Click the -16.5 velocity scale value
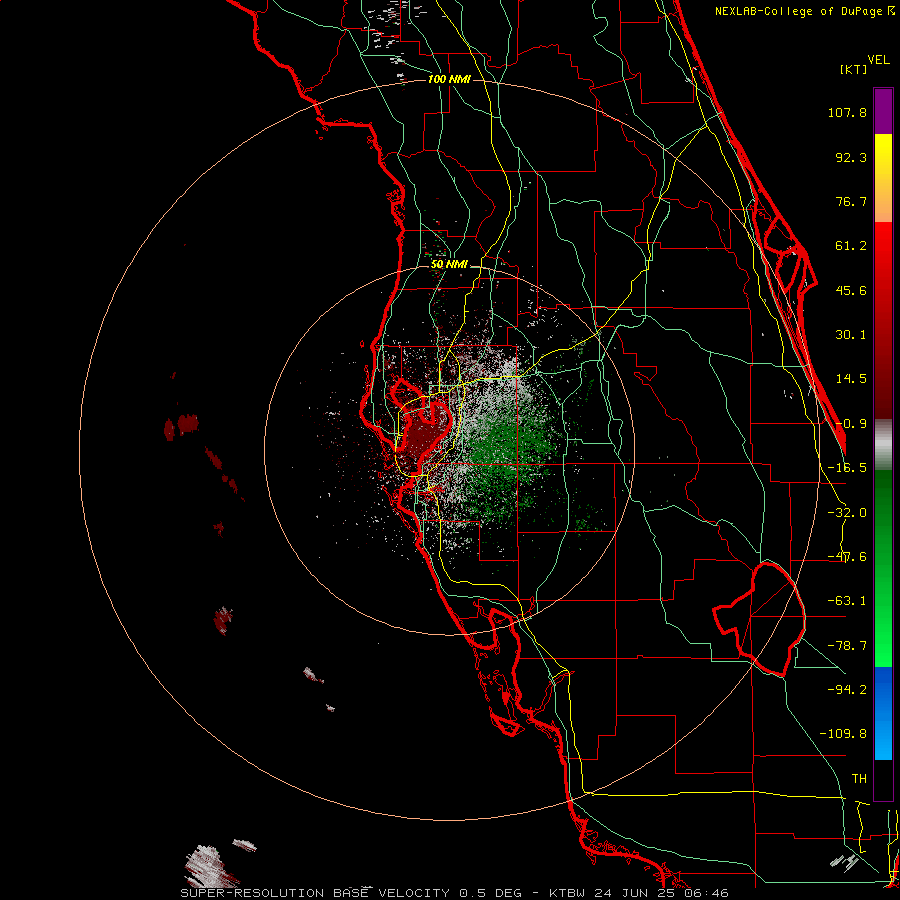Screen dimensions: 900x900 pyautogui.click(x=847, y=468)
